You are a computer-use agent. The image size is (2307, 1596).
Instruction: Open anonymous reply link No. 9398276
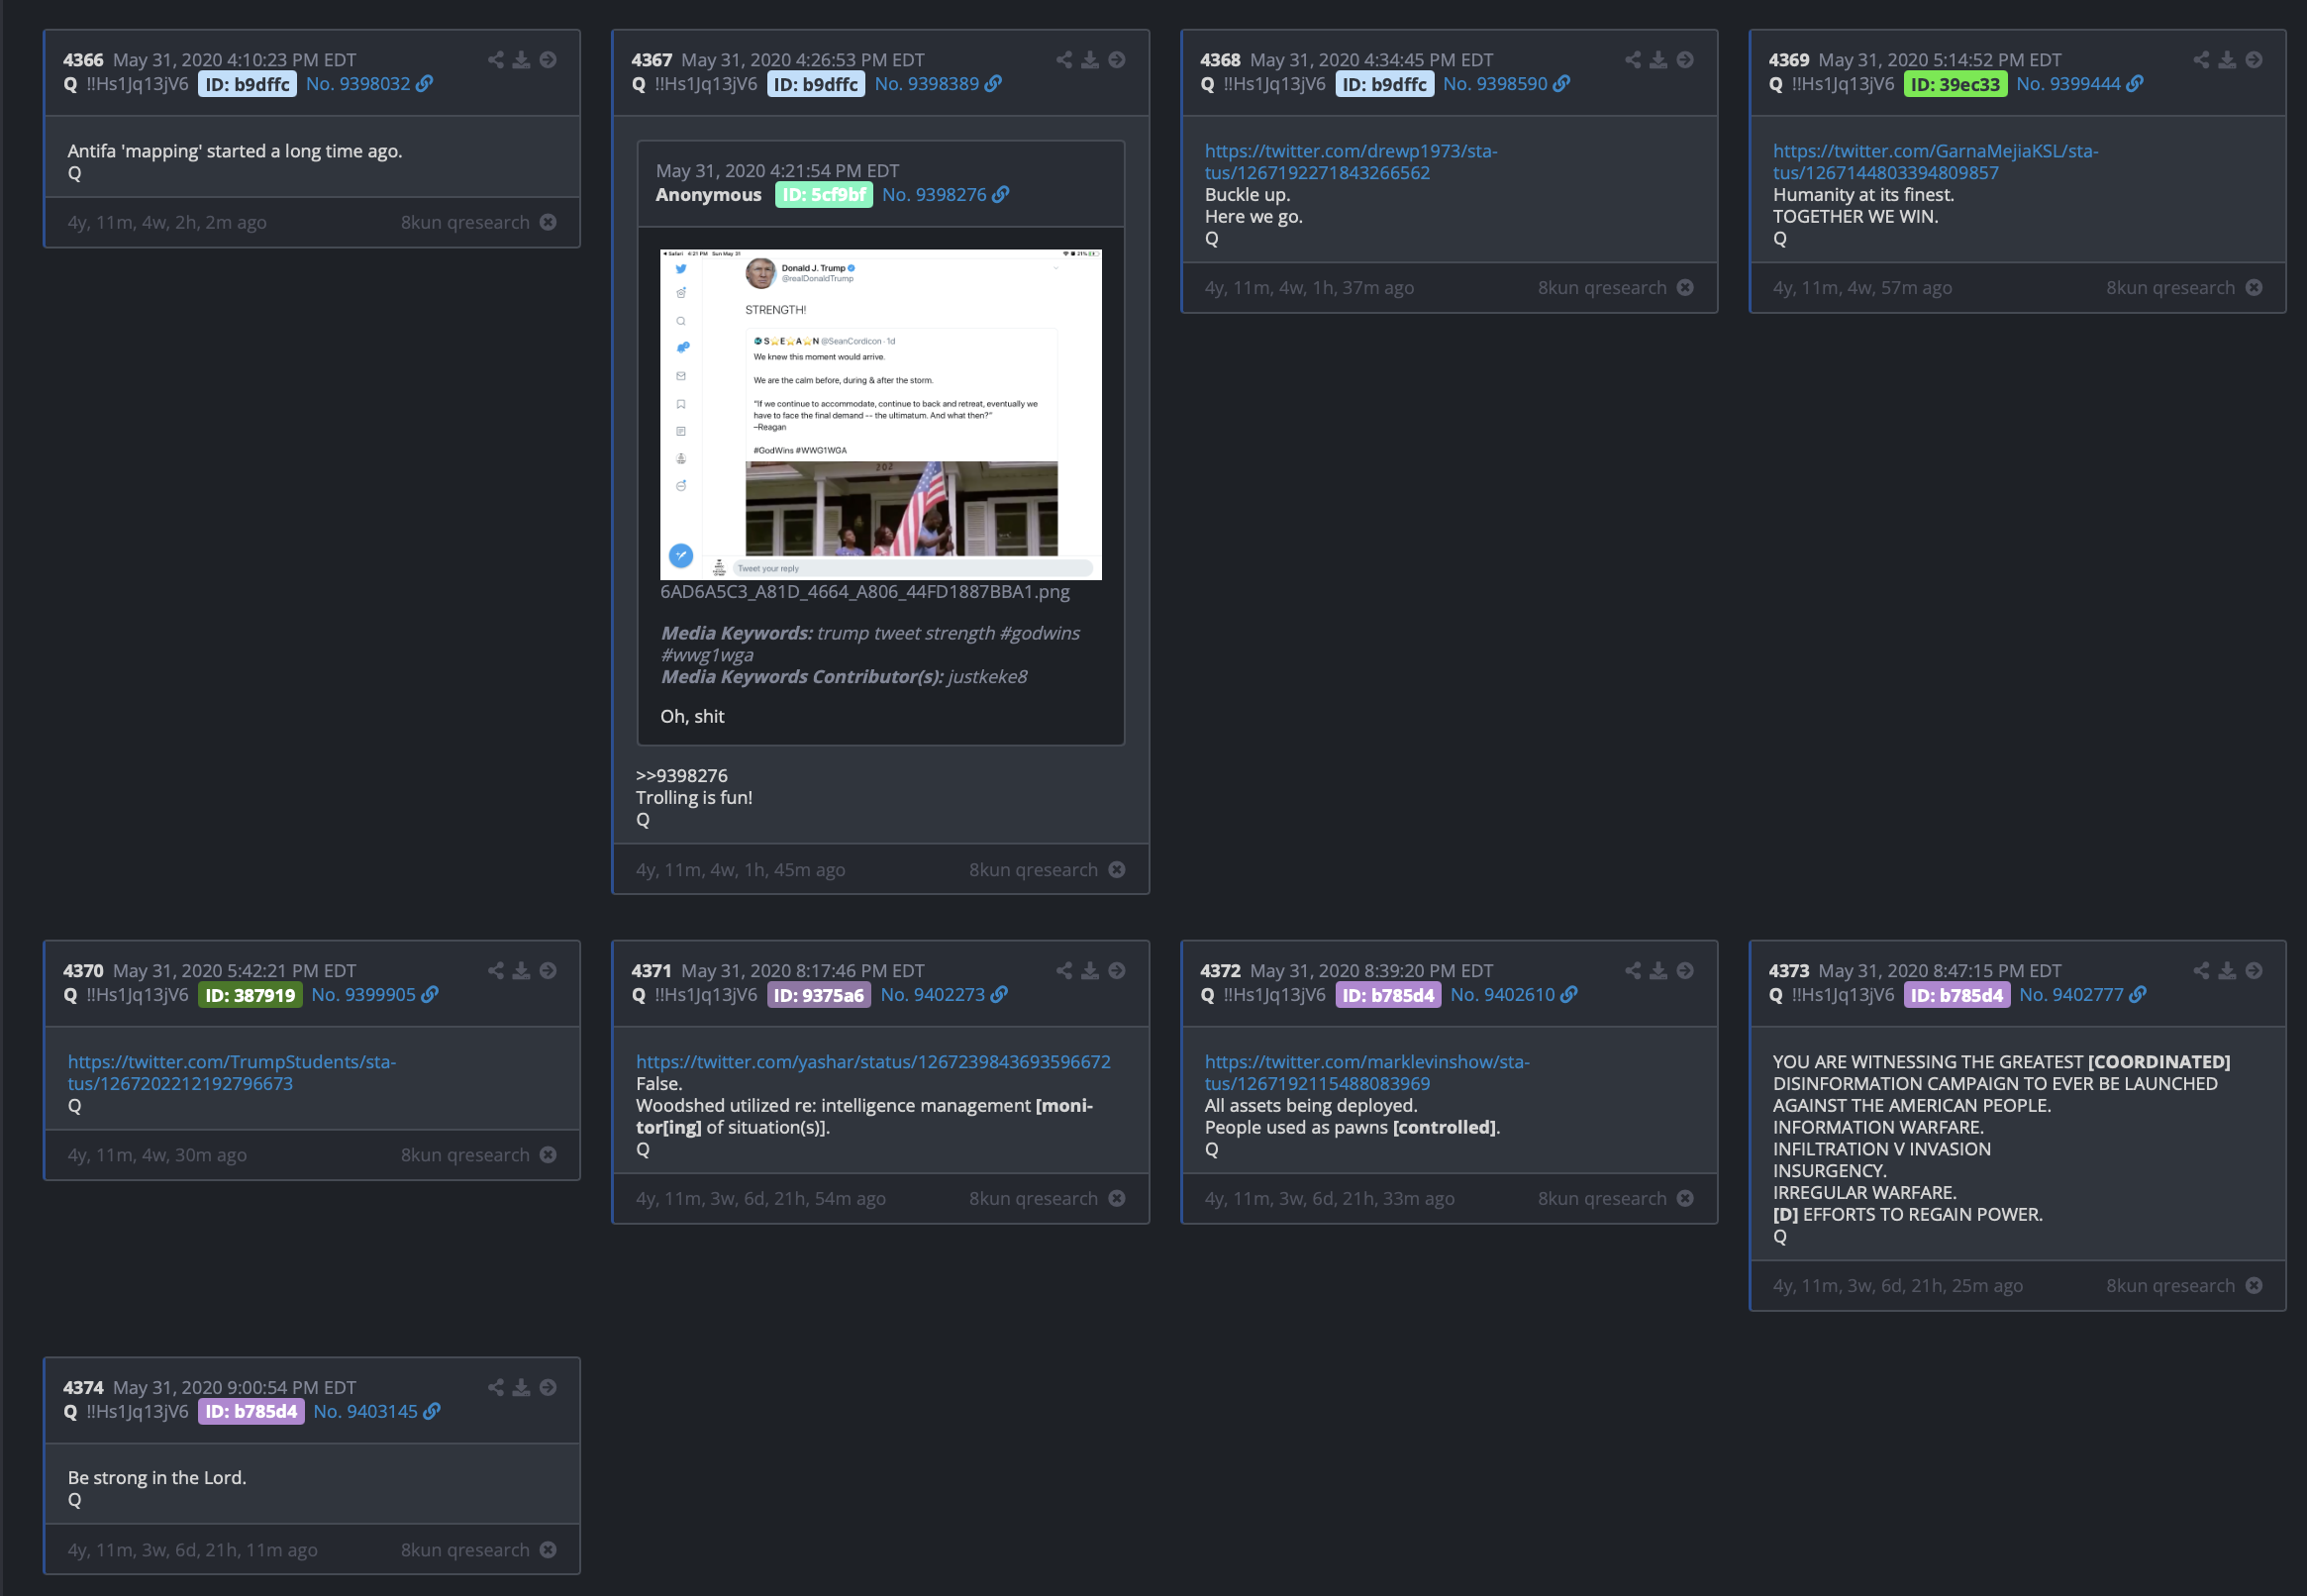[934, 195]
